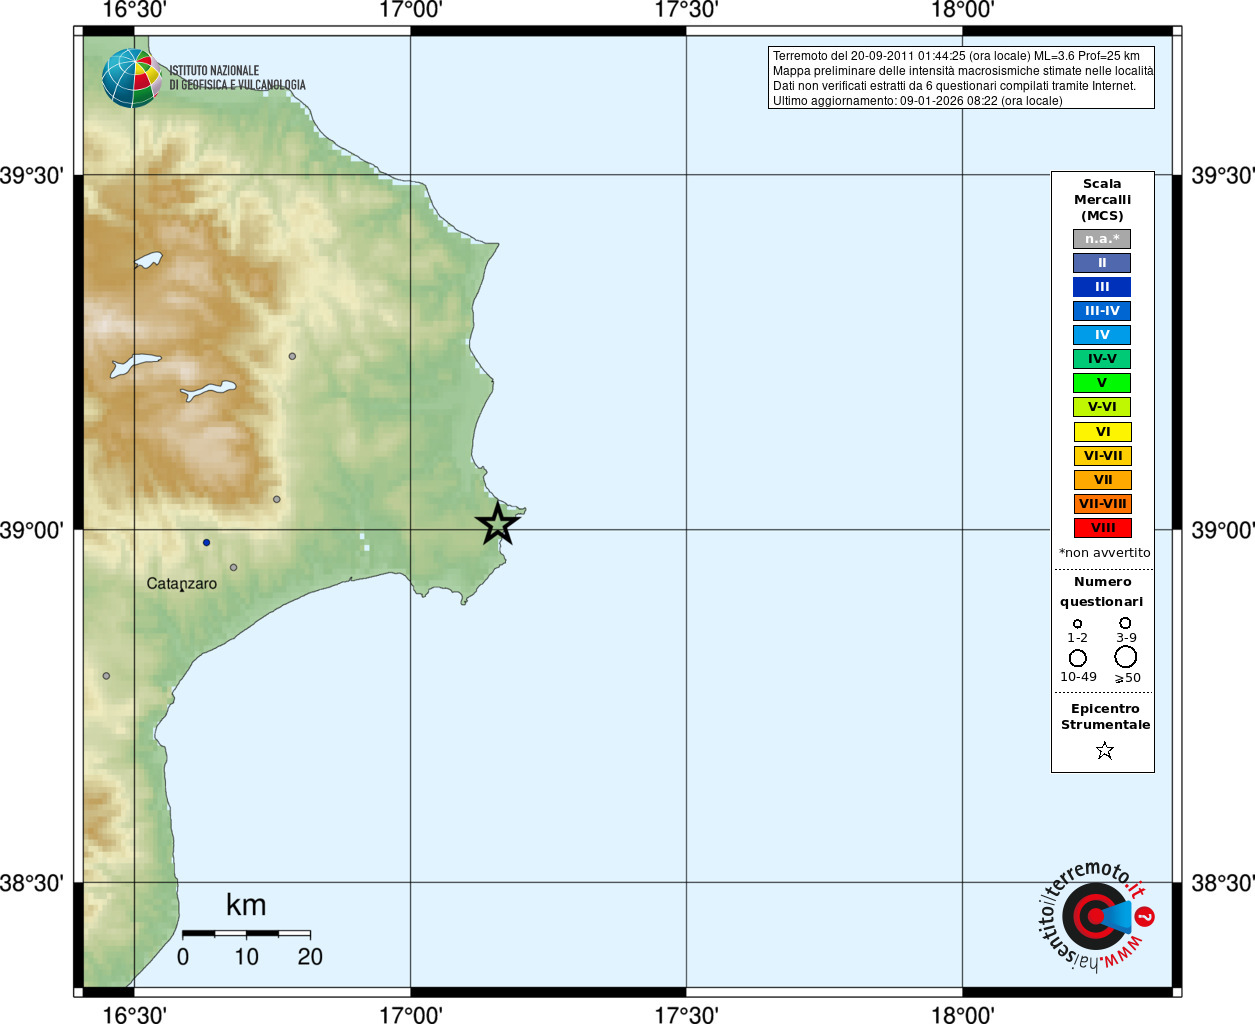The width and height of the screenshot is (1255, 1024).
Task: Select the n.a.* gray legend swatch
Action: pos(1102,239)
